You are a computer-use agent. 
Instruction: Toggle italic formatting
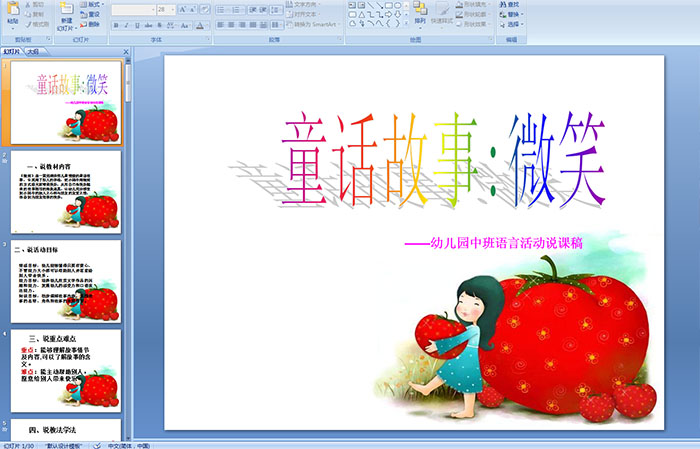(x=126, y=25)
